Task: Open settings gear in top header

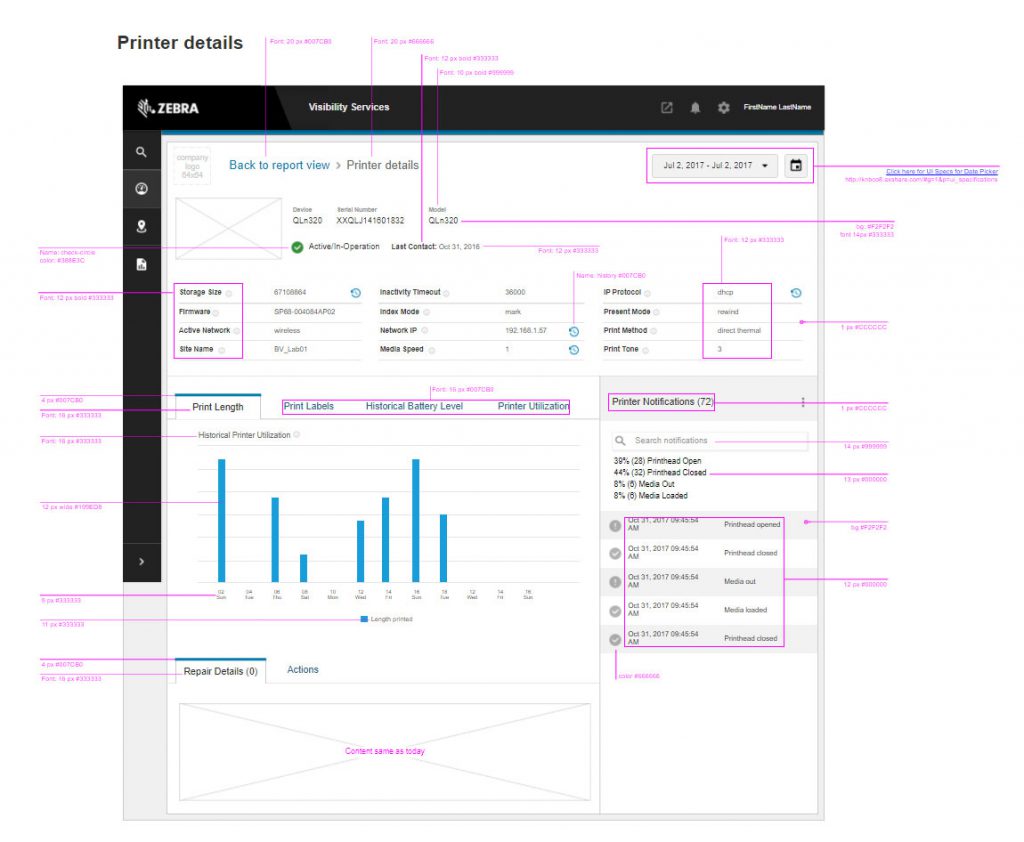Action: click(x=723, y=108)
